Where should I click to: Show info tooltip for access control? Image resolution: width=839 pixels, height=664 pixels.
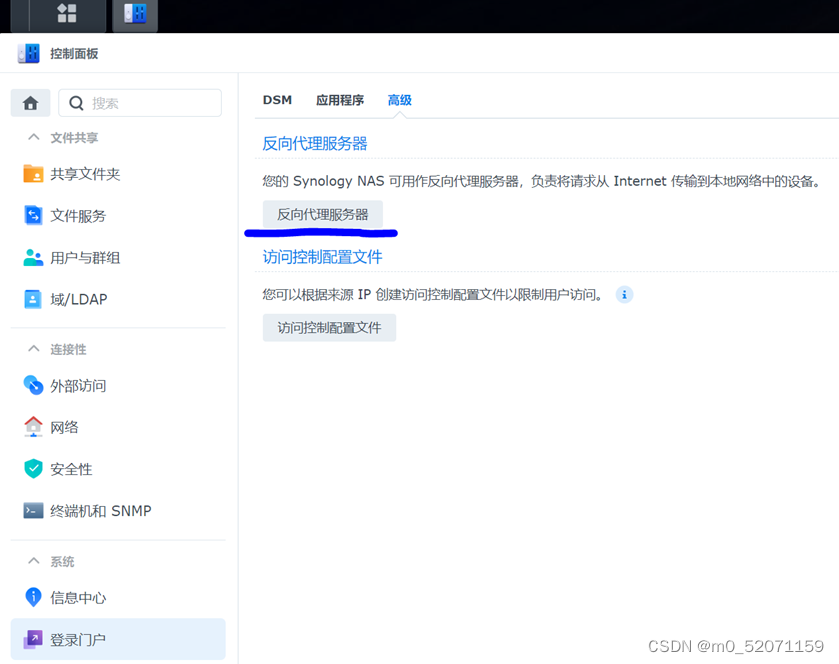point(624,295)
